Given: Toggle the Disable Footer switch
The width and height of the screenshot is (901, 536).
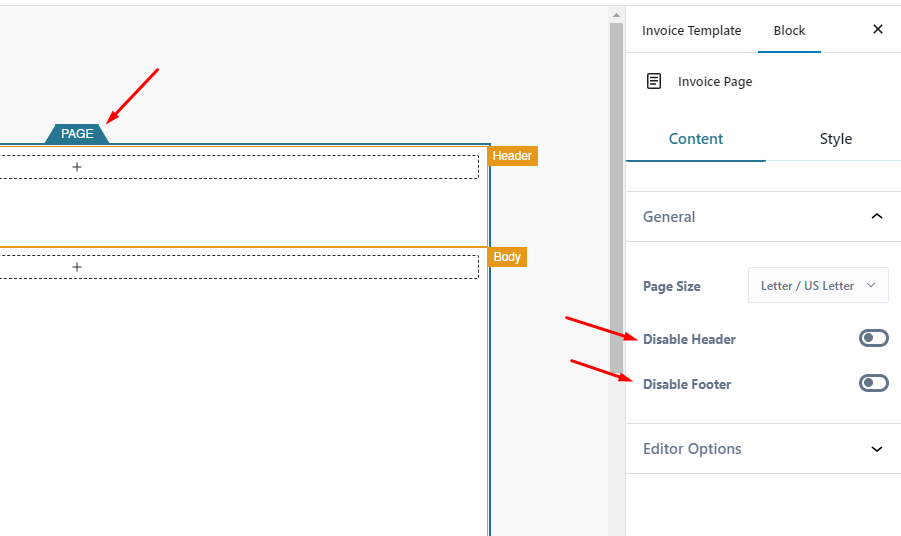Looking at the screenshot, I should point(873,383).
